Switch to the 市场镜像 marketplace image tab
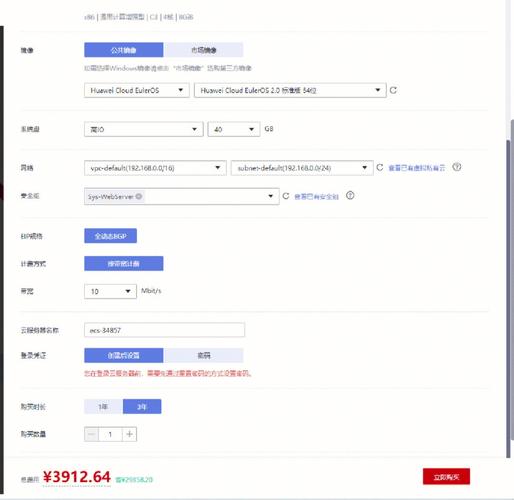 (203, 50)
